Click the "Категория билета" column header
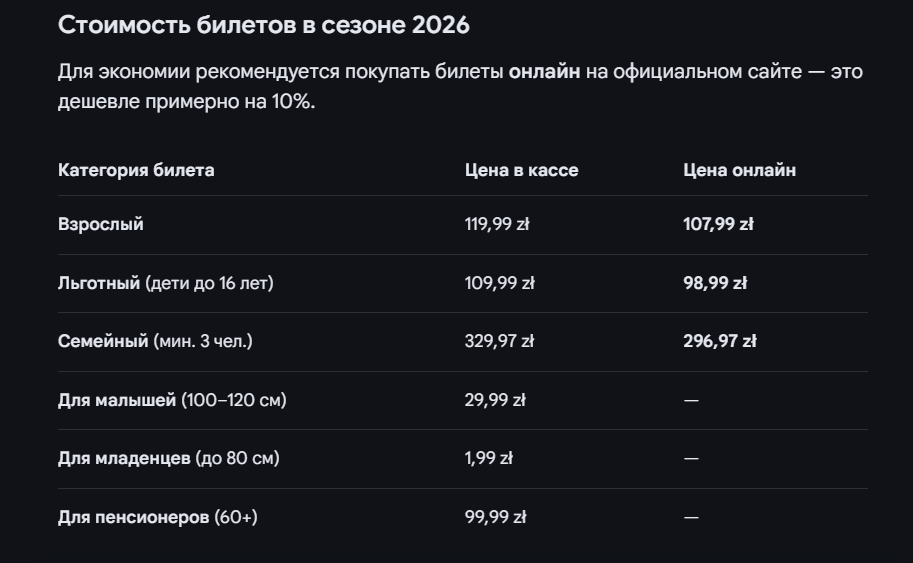Screen dimensions: 913x563 [136, 170]
